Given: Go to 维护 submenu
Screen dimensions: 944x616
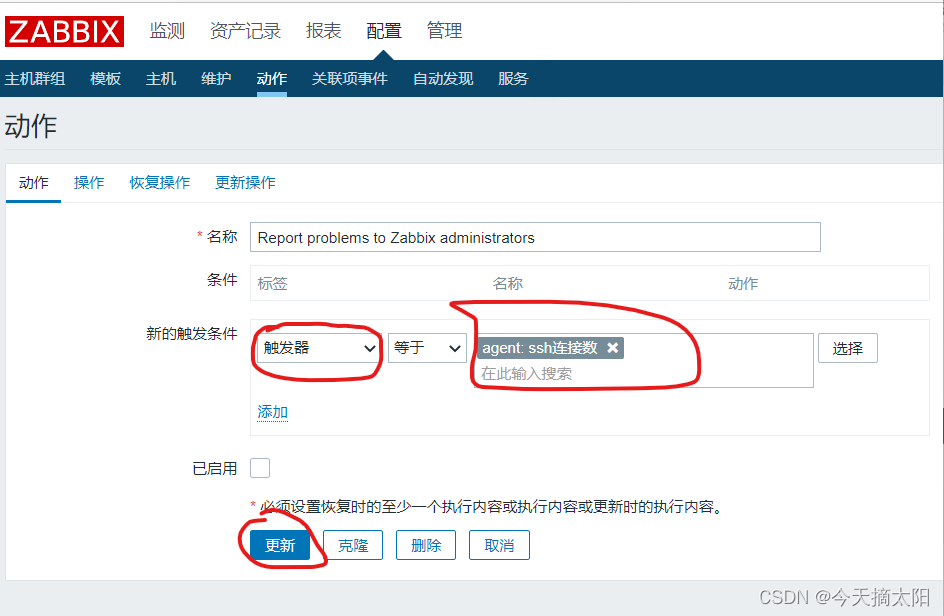Looking at the screenshot, I should (216, 79).
